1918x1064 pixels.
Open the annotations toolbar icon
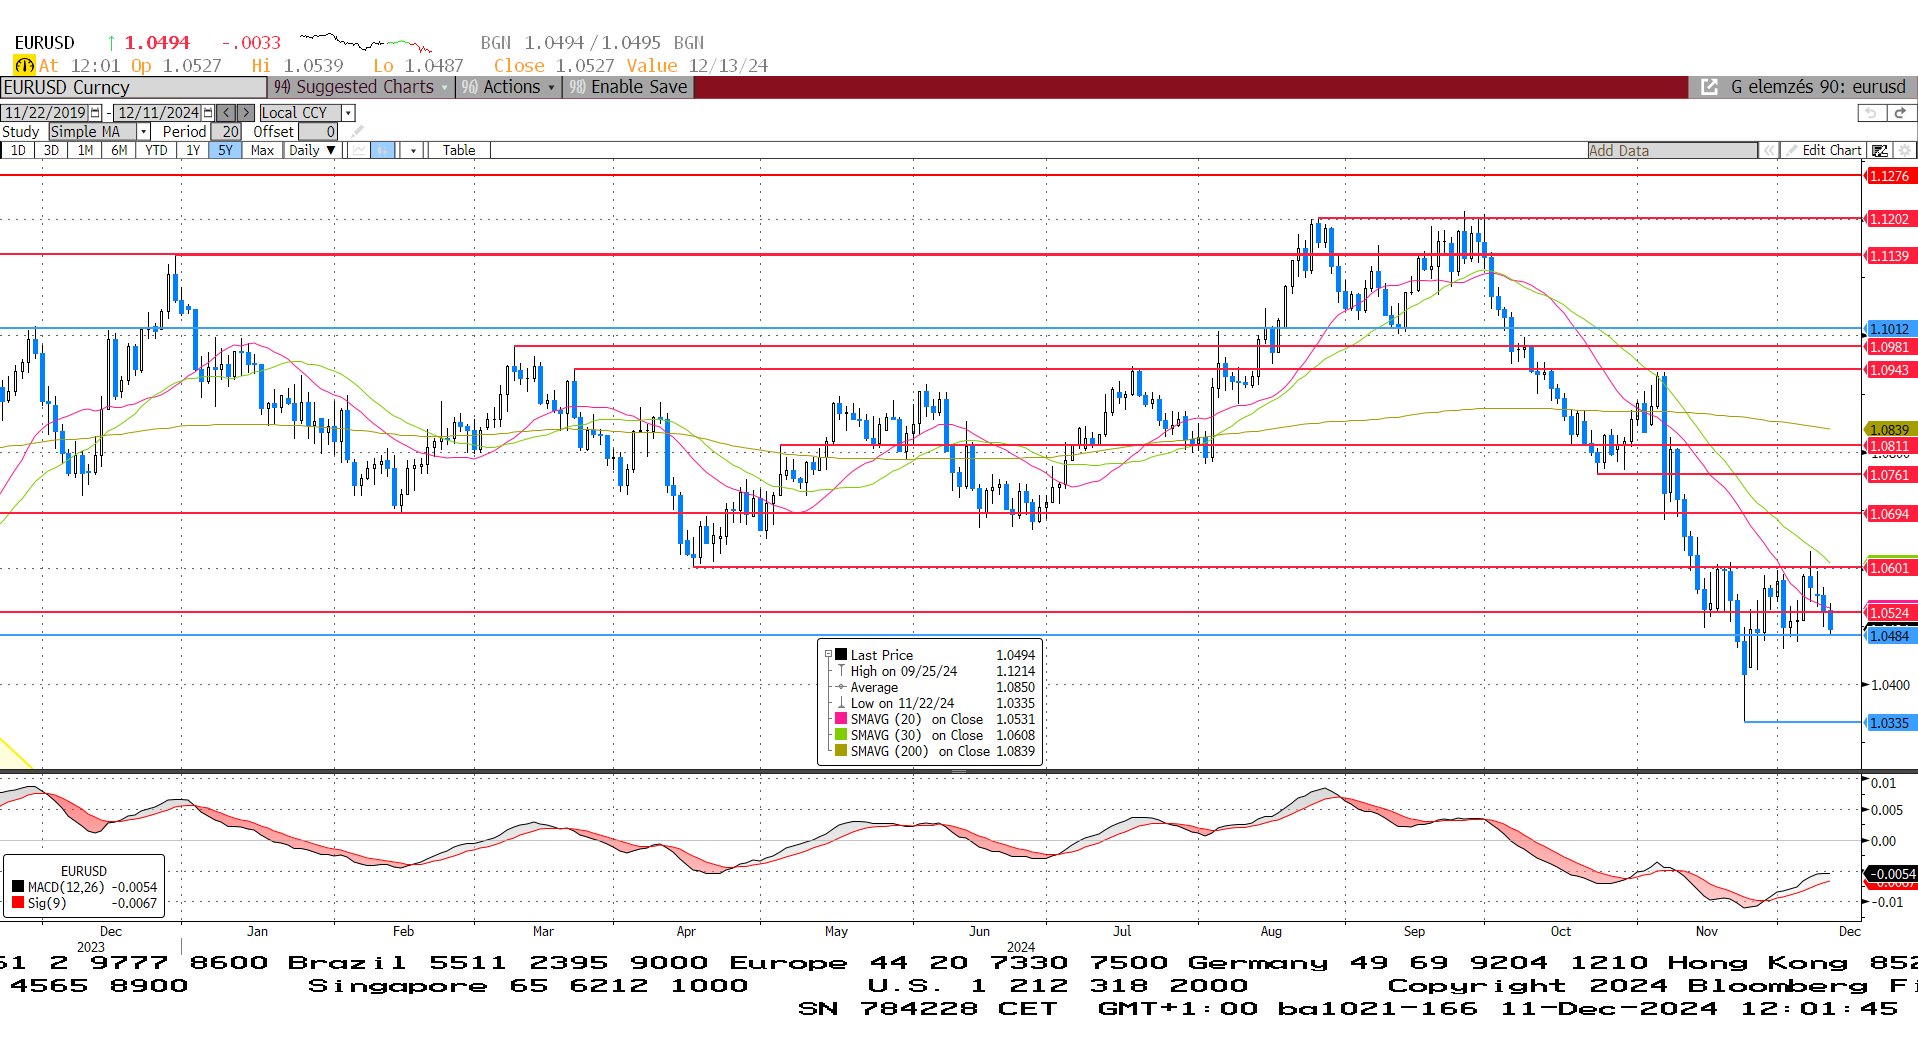coord(1880,150)
